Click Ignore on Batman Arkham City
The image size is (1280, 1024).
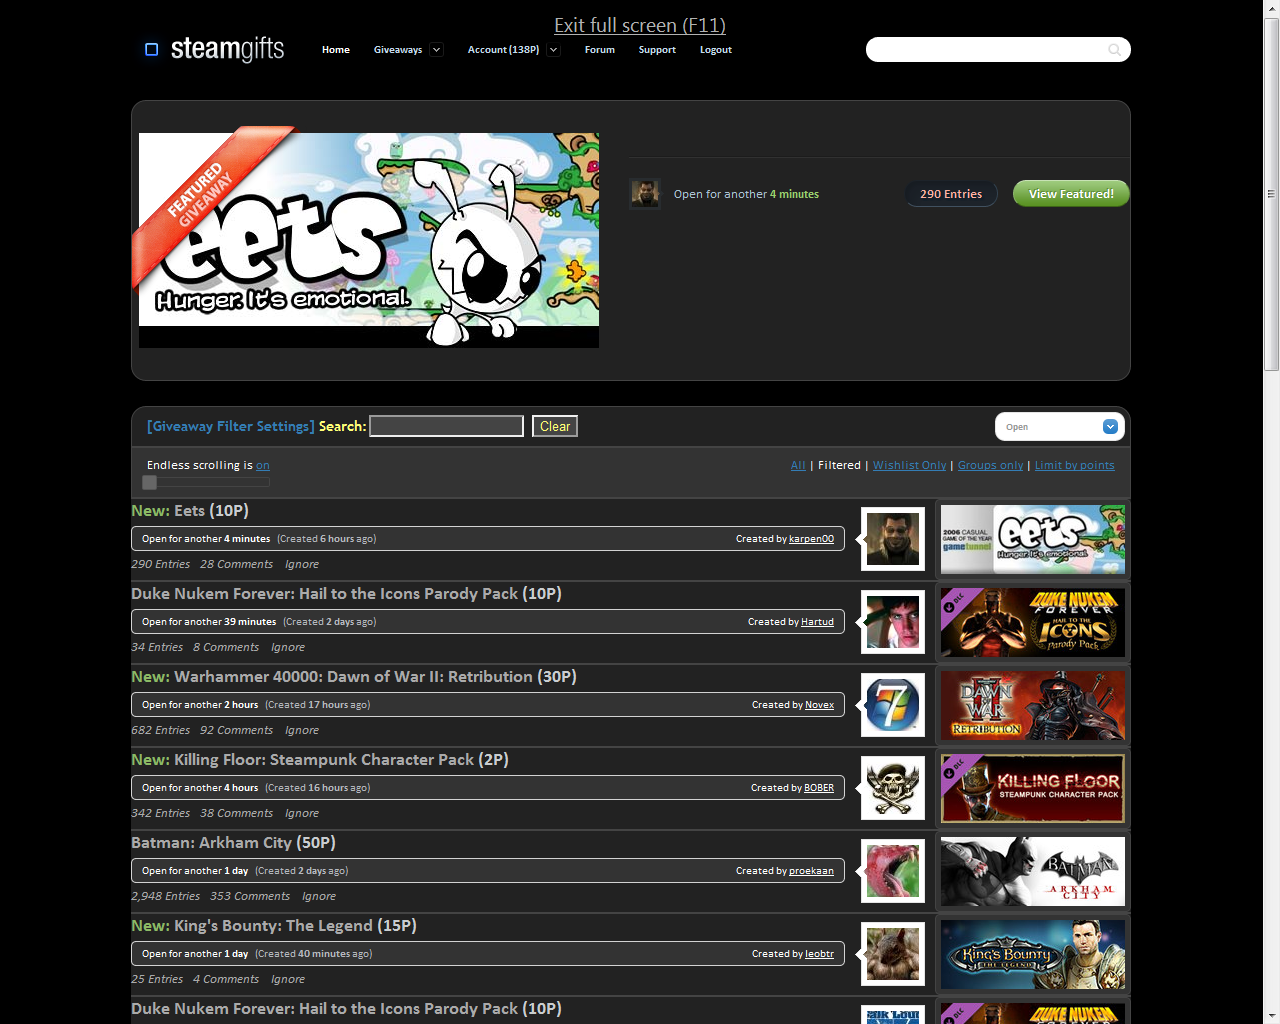(319, 897)
